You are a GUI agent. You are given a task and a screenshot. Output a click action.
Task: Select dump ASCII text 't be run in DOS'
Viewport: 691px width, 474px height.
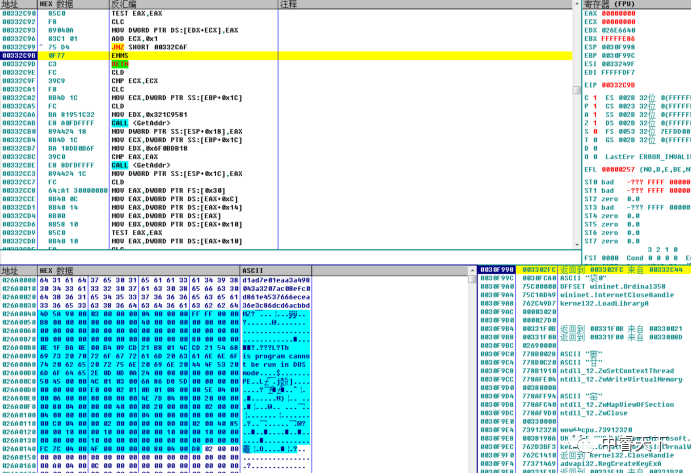click(274, 365)
